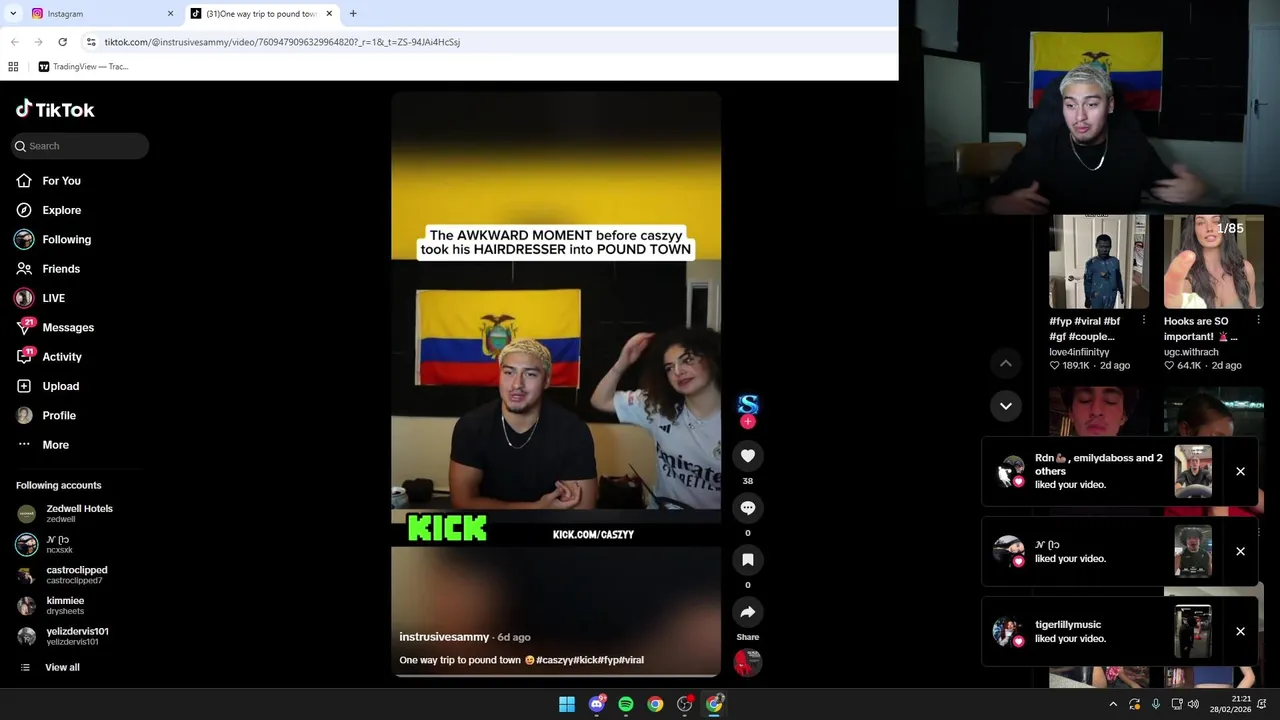The height and width of the screenshot is (720, 1280).
Task: Like the video with the heart icon
Action: coord(747,456)
